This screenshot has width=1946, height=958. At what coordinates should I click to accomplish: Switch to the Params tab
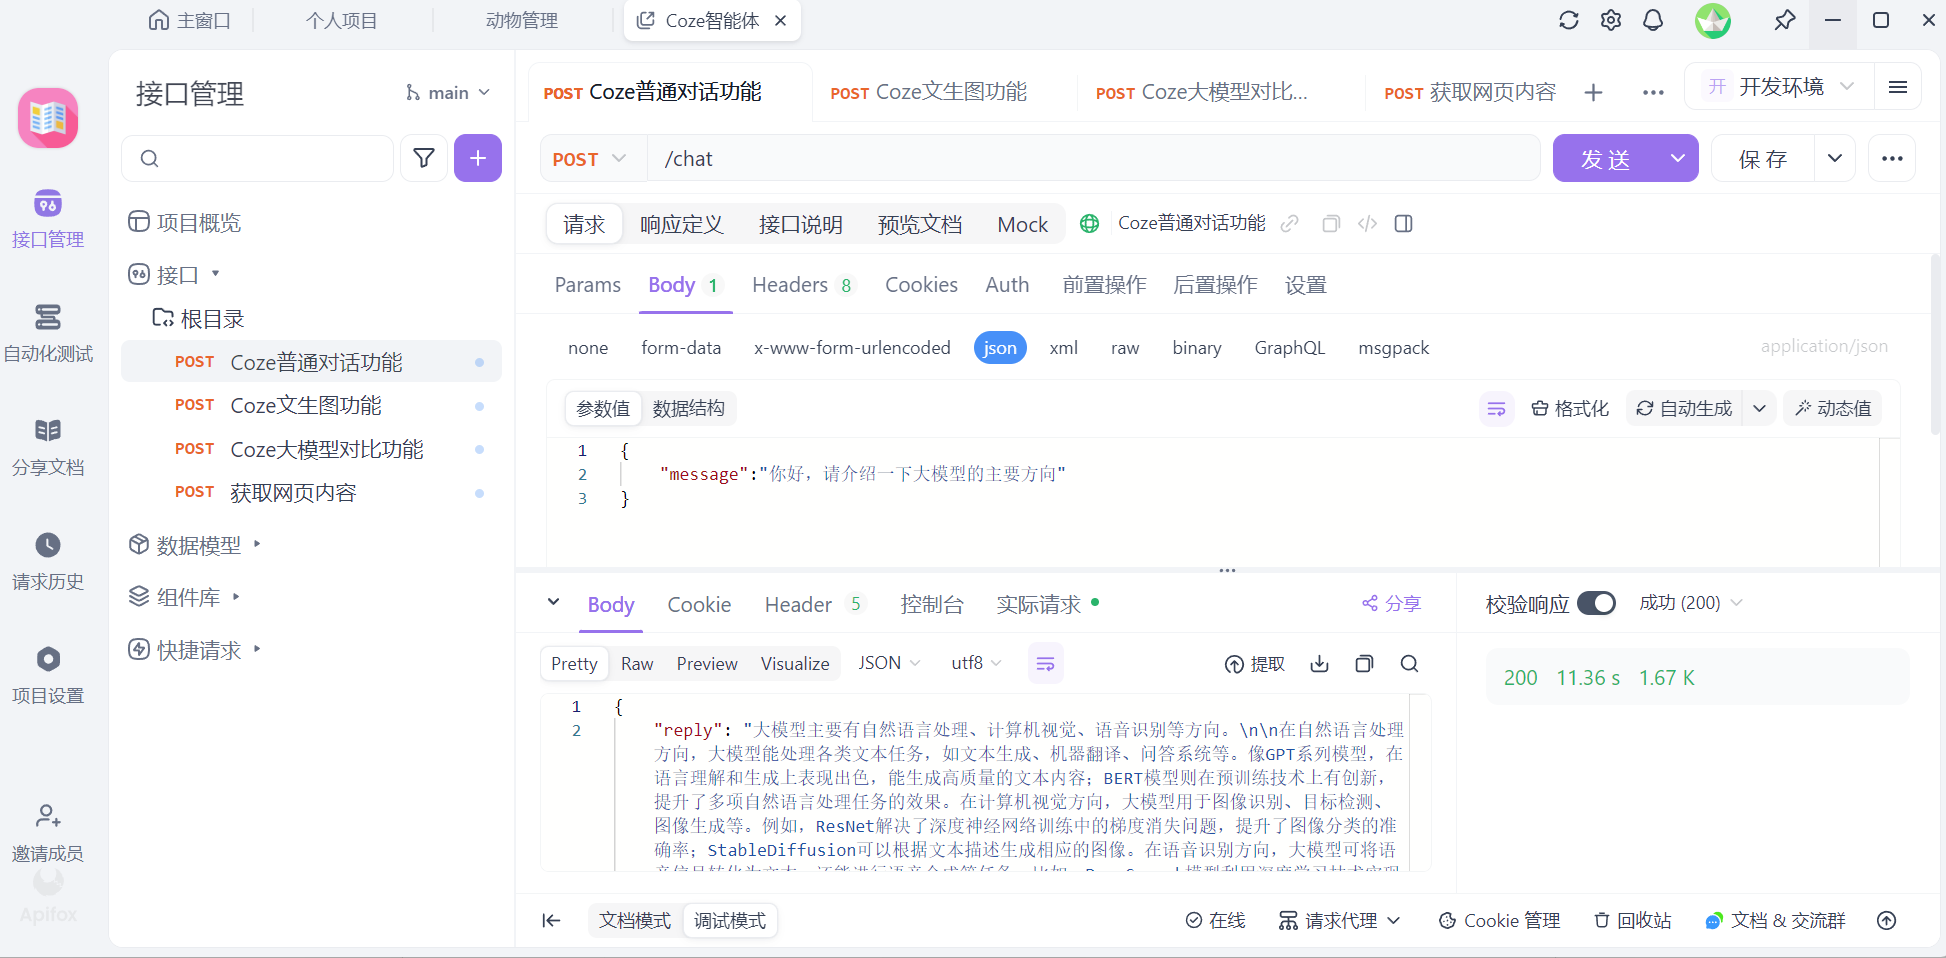point(588,285)
